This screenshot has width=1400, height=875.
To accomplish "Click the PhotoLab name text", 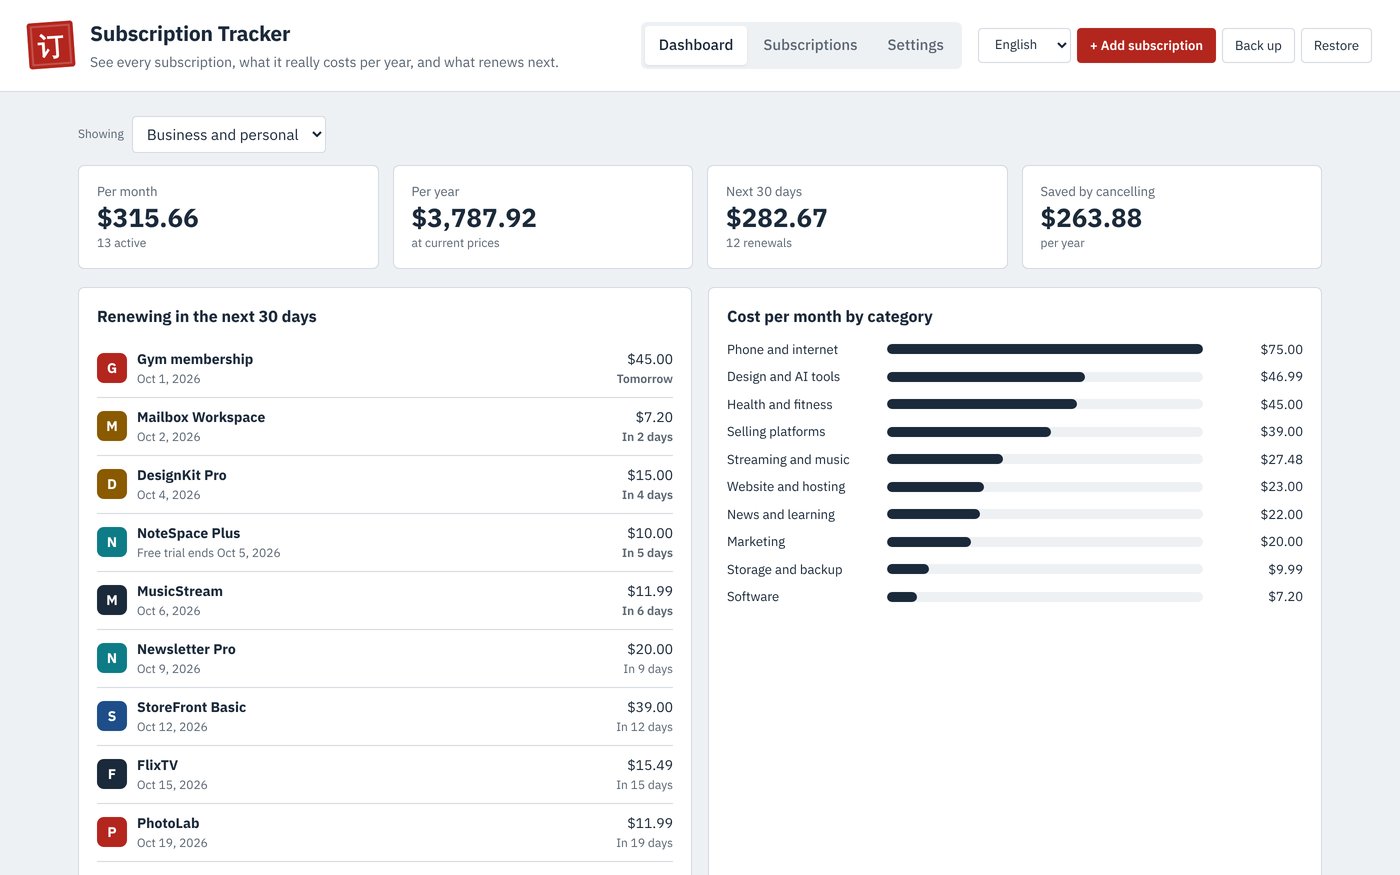I will [168, 823].
